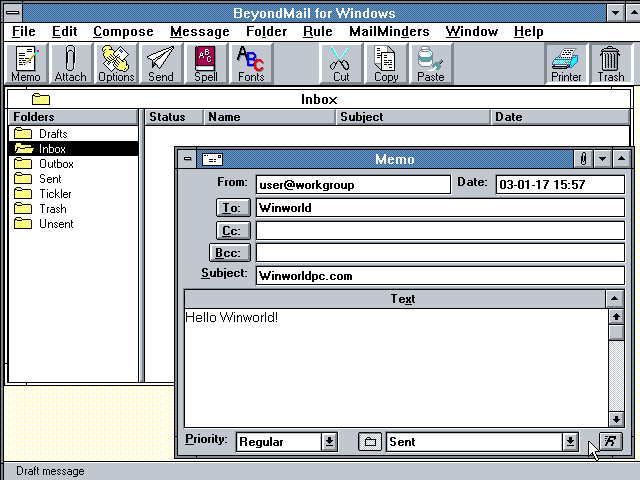Viewport: 640px width, 480px height.
Task: Collapse the Text section with up arrow
Action: (x=614, y=299)
